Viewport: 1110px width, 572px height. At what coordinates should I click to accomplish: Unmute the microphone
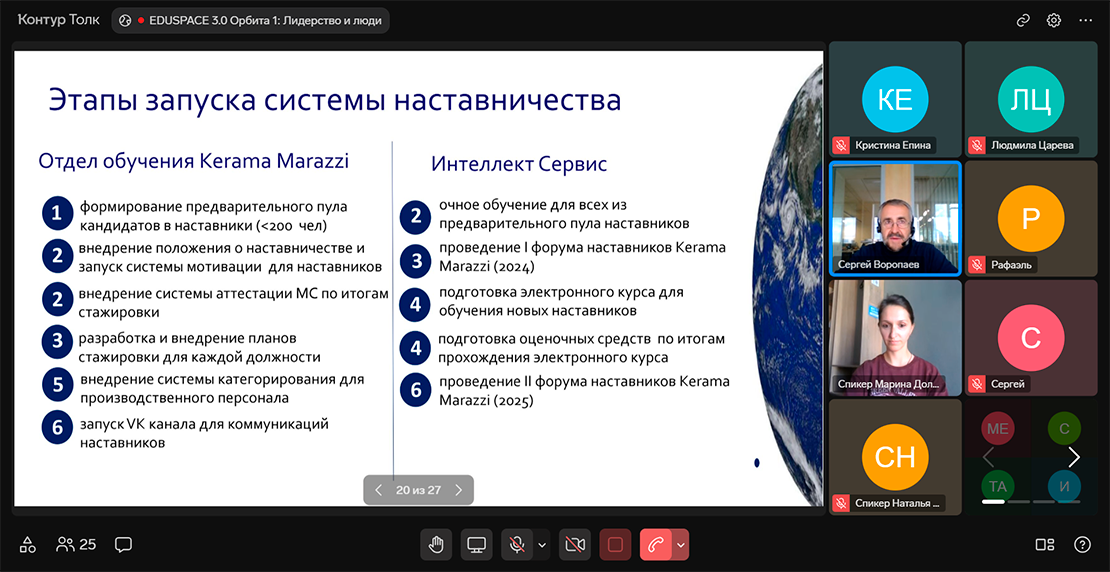click(517, 544)
